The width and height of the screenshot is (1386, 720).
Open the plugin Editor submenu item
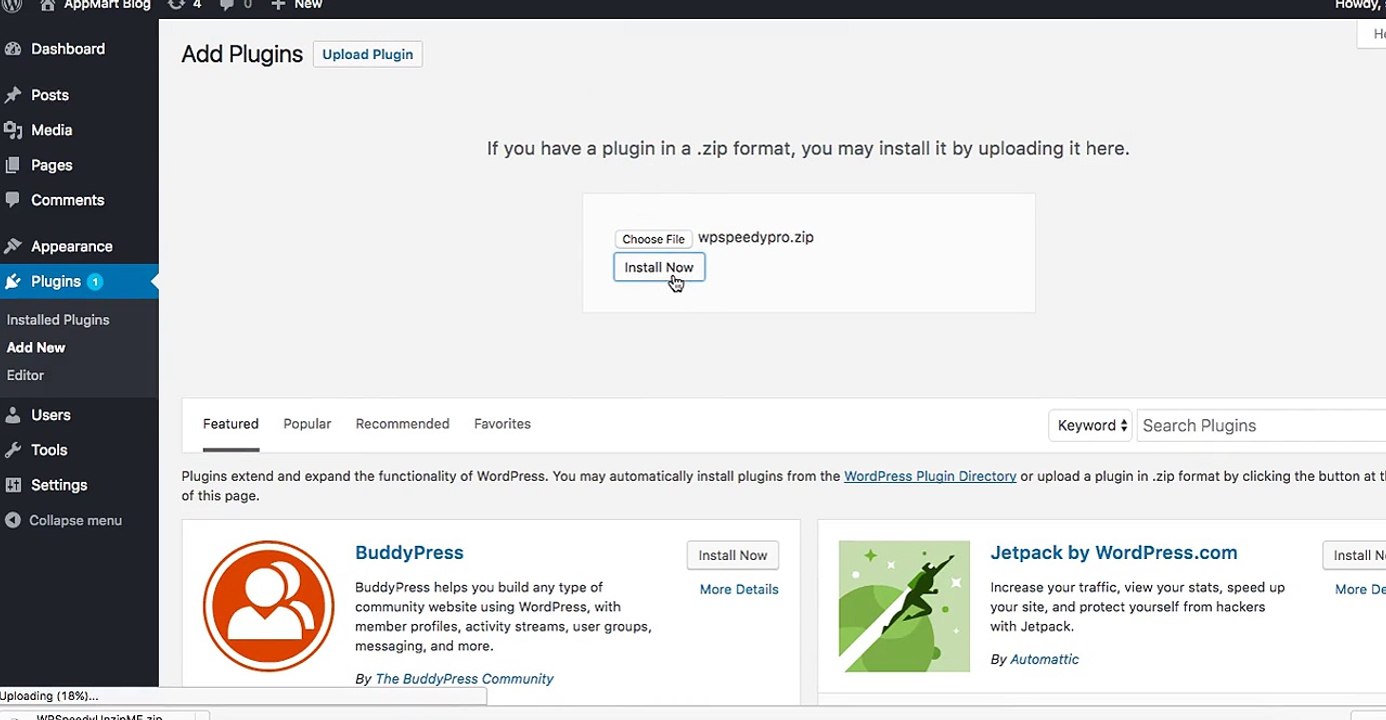point(25,375)
